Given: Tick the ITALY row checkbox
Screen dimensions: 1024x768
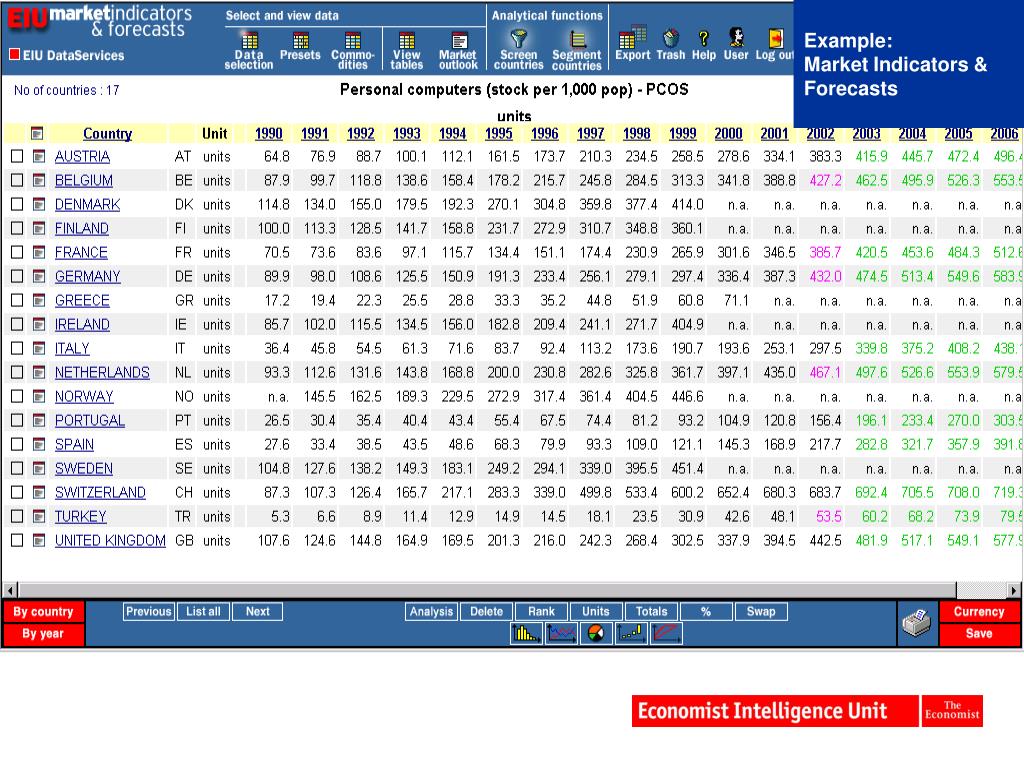Looking at the screenshot, I should click(x=17, y=348).
